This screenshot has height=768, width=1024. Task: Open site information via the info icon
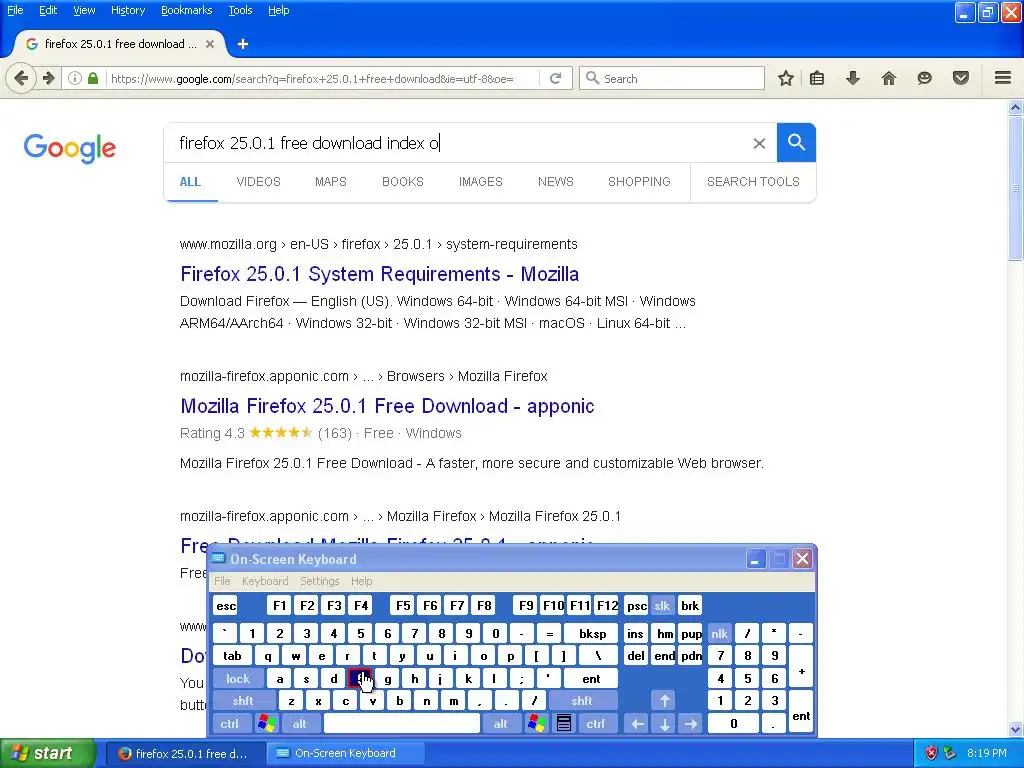[75, 78]
